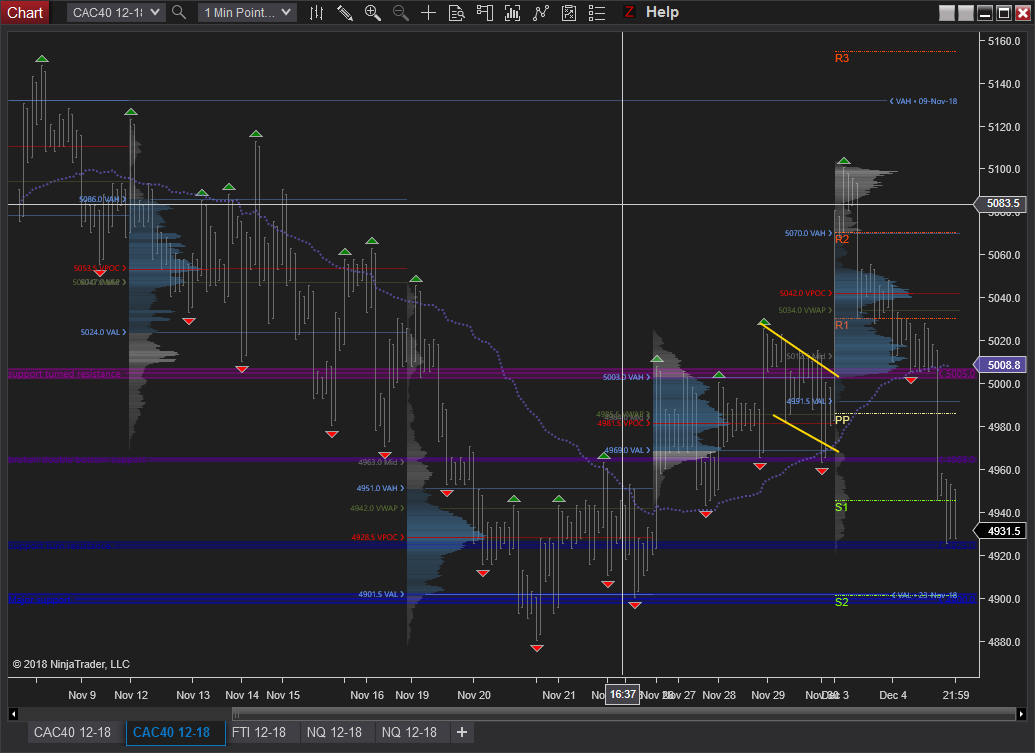Image resolution: width=1035 pixels, height=753 pixels.
Task: Open the Help menu
Action: (662, 12)
